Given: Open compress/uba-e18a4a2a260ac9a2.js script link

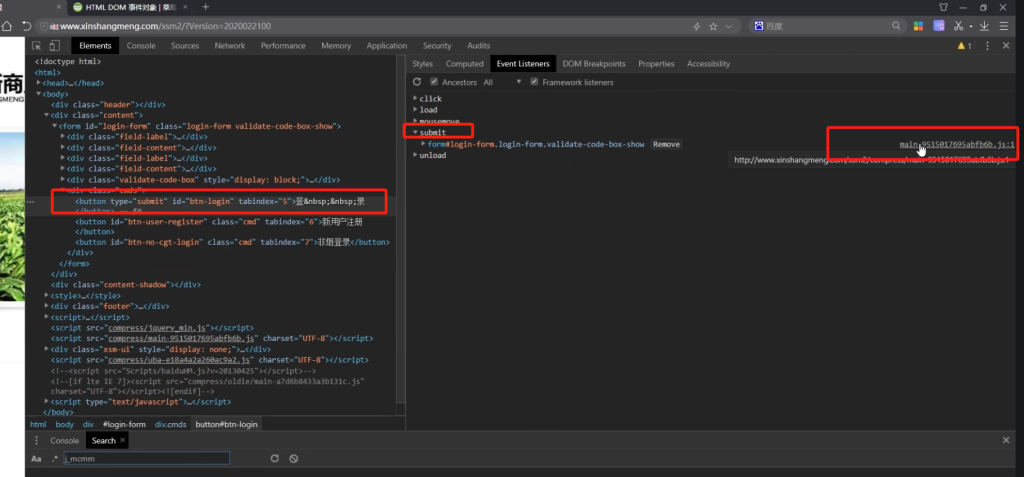Looking at the screenshot, I should click(179, 360).
